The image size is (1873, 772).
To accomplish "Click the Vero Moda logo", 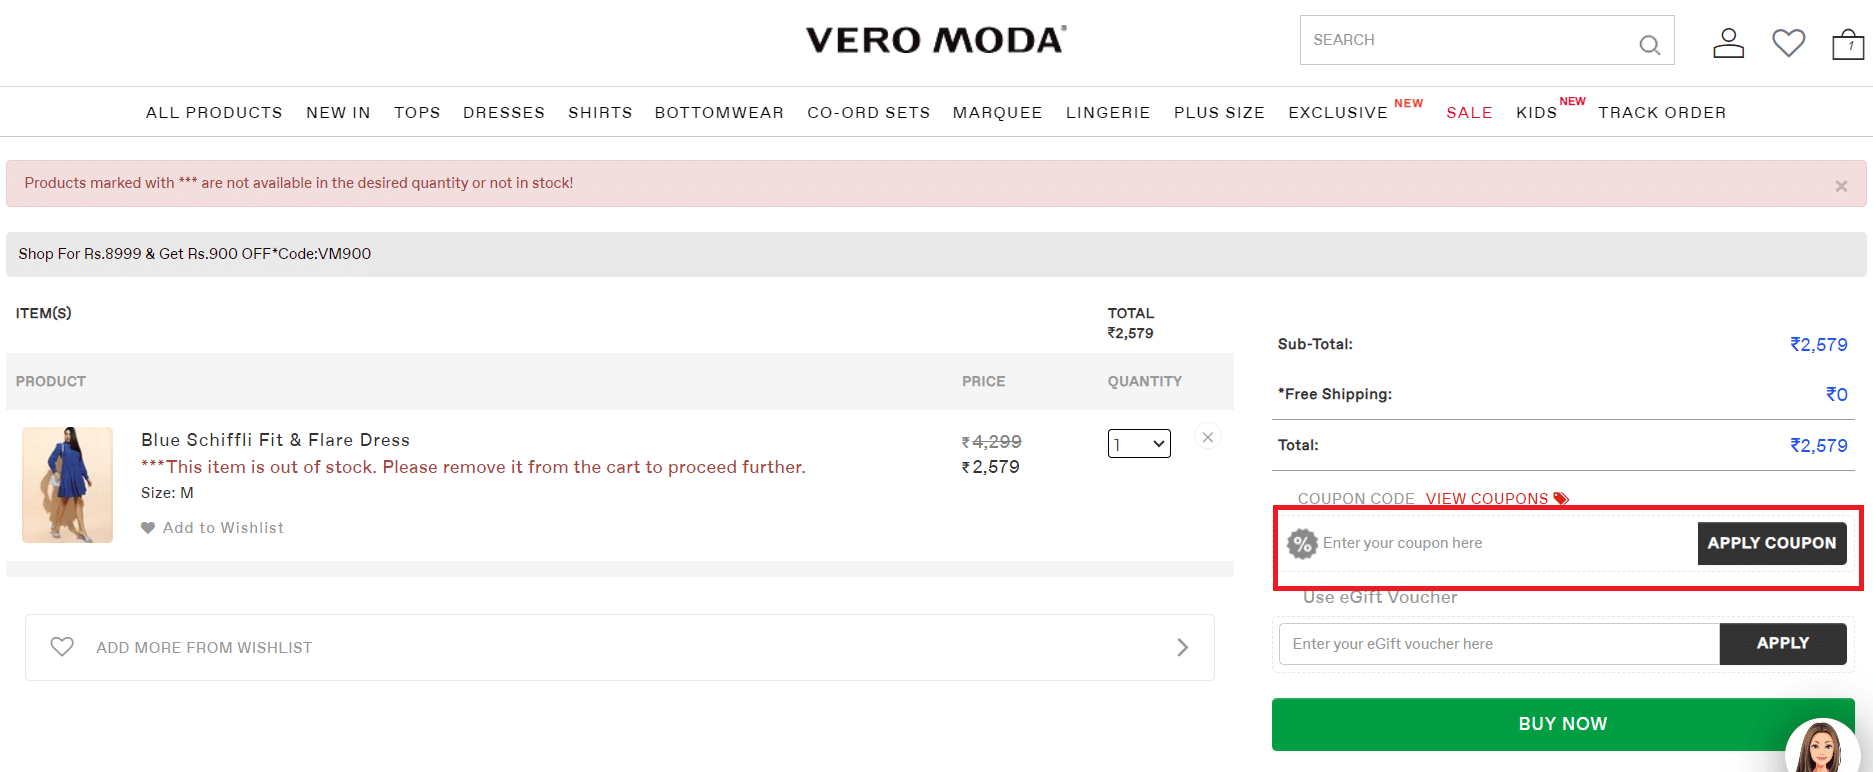I will point(936,40).
